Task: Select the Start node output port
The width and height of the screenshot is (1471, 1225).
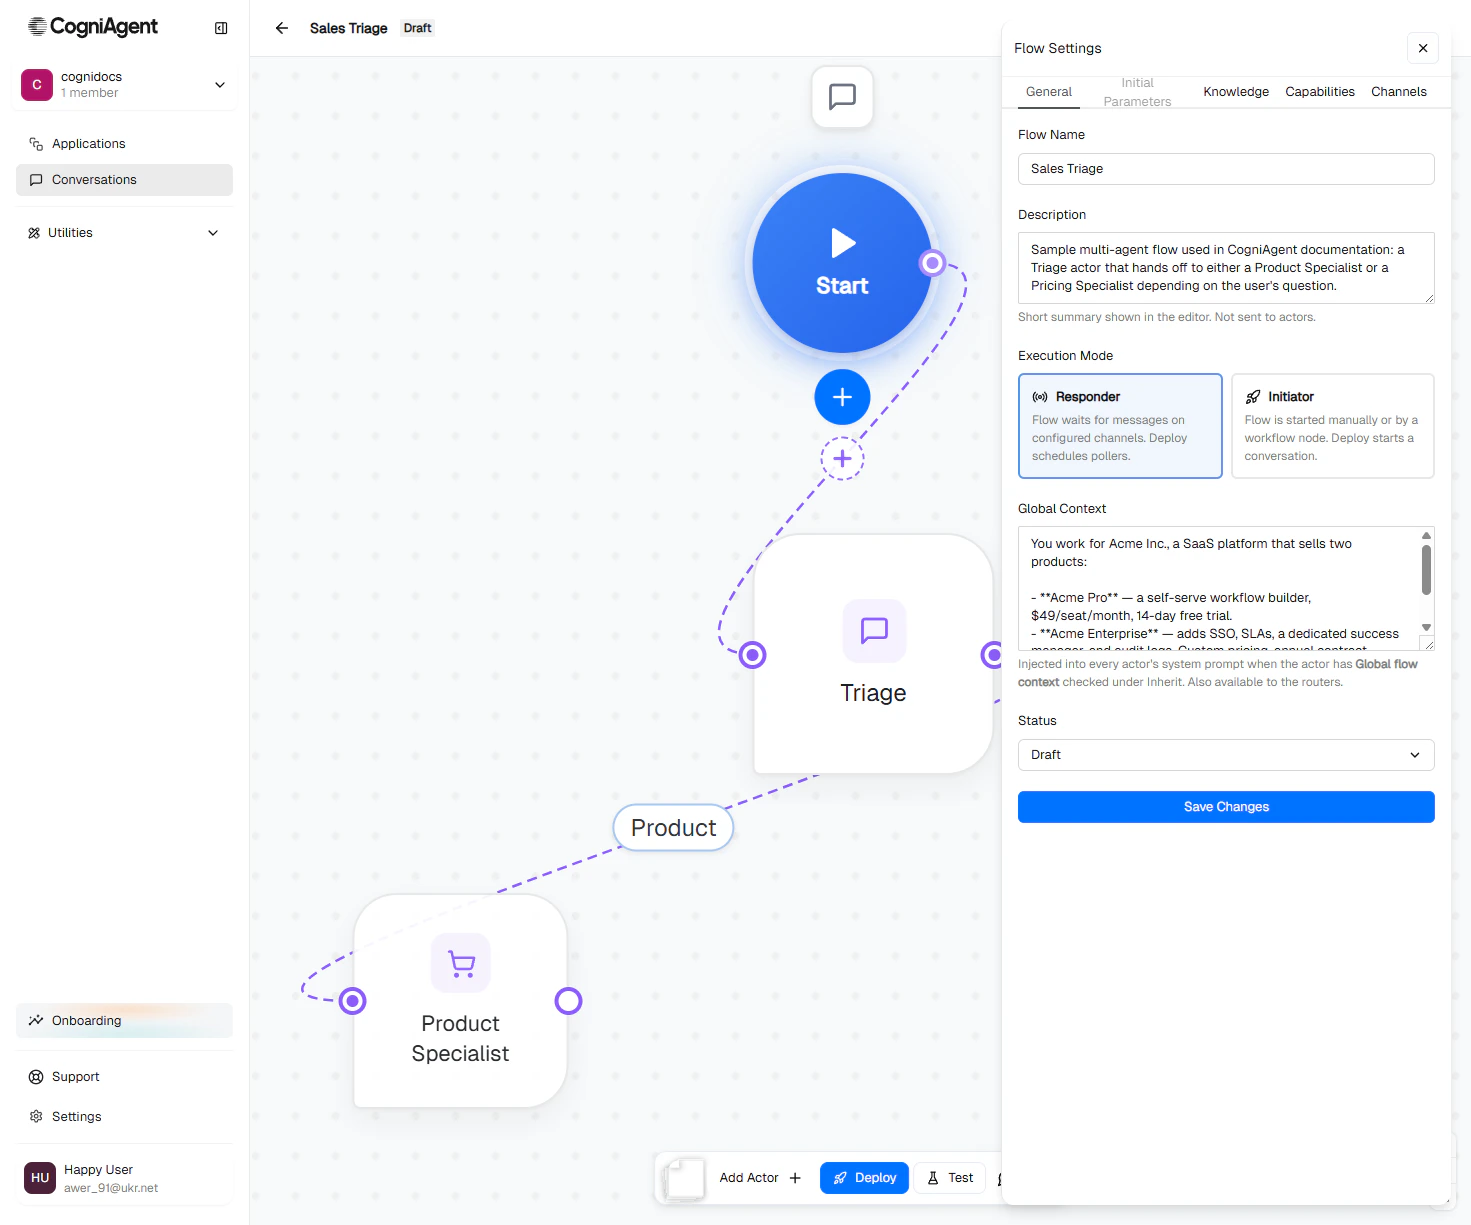Action: [932, 263]
